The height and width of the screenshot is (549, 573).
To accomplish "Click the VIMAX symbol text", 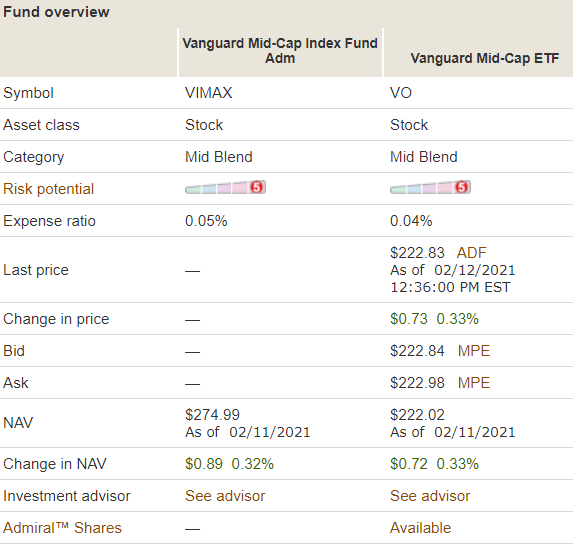I will pos(209,93).
